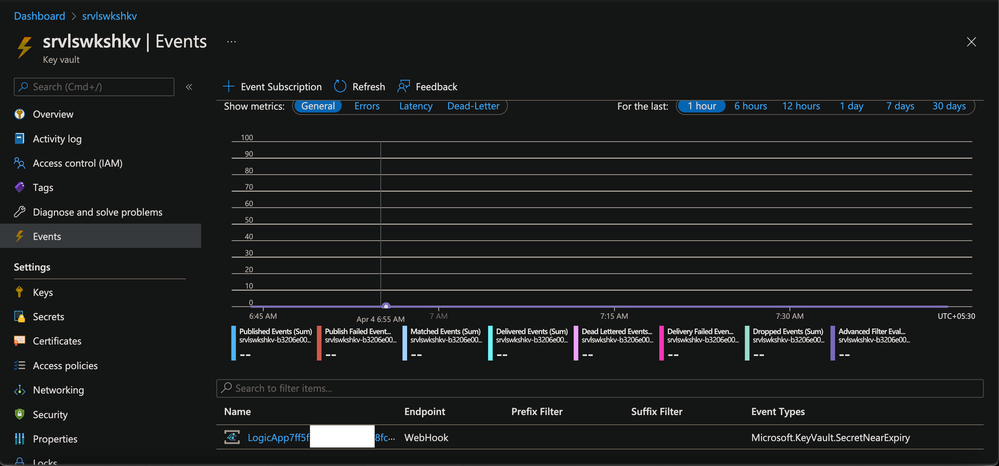999x466 pixels.
Task: Click the Dropped Events legend swatch
Action: click(747, 344)
